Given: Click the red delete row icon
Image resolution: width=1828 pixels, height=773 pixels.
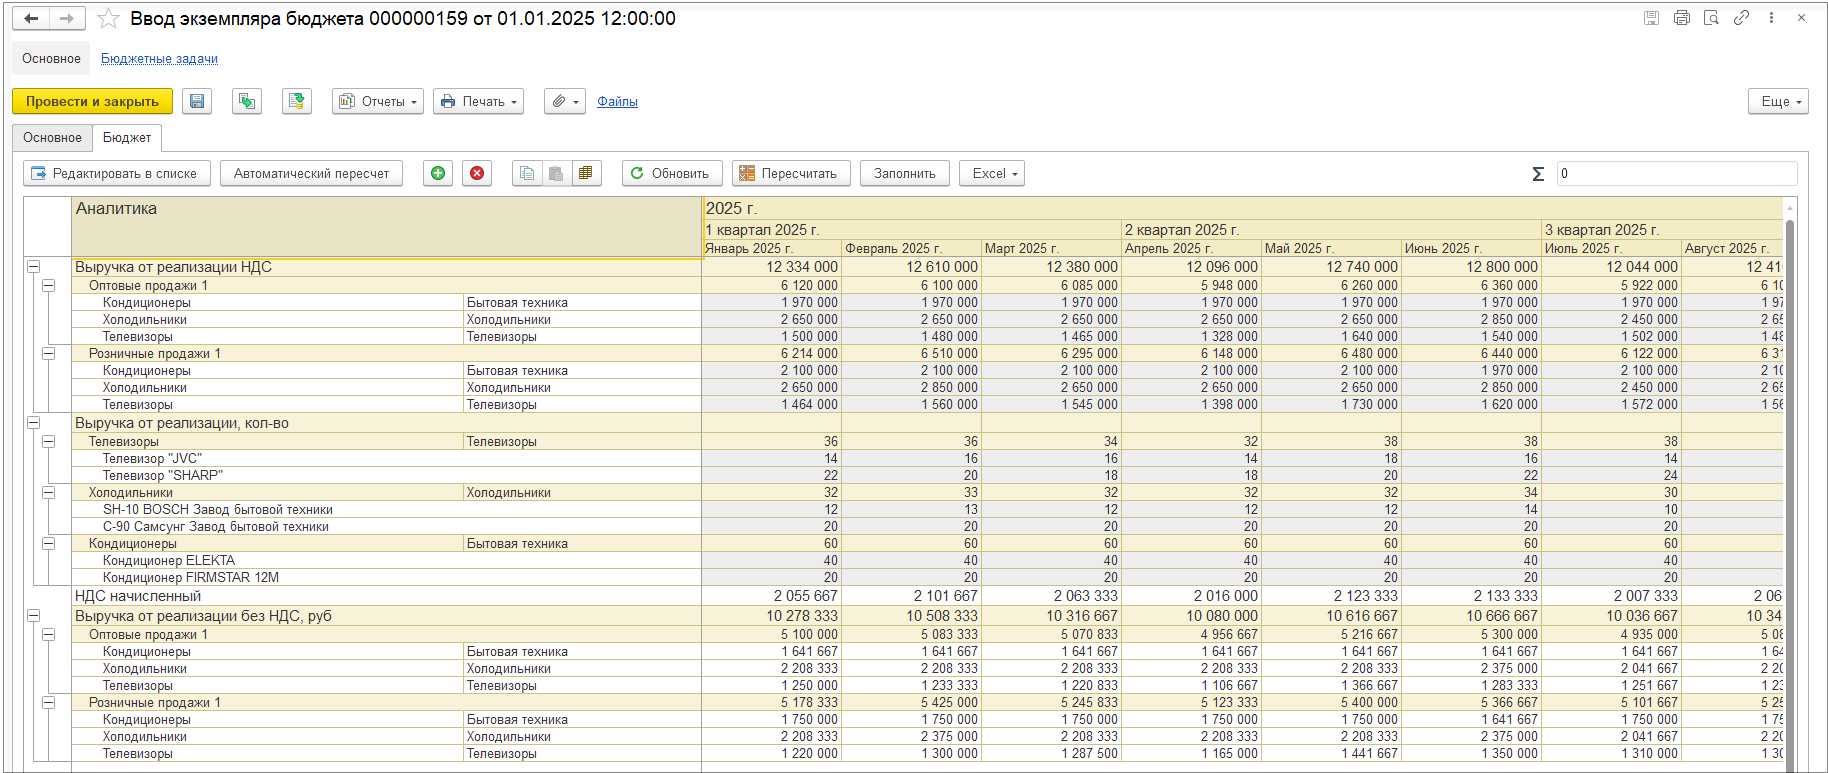Looking at the screenshot, I should tap(477, 173).
